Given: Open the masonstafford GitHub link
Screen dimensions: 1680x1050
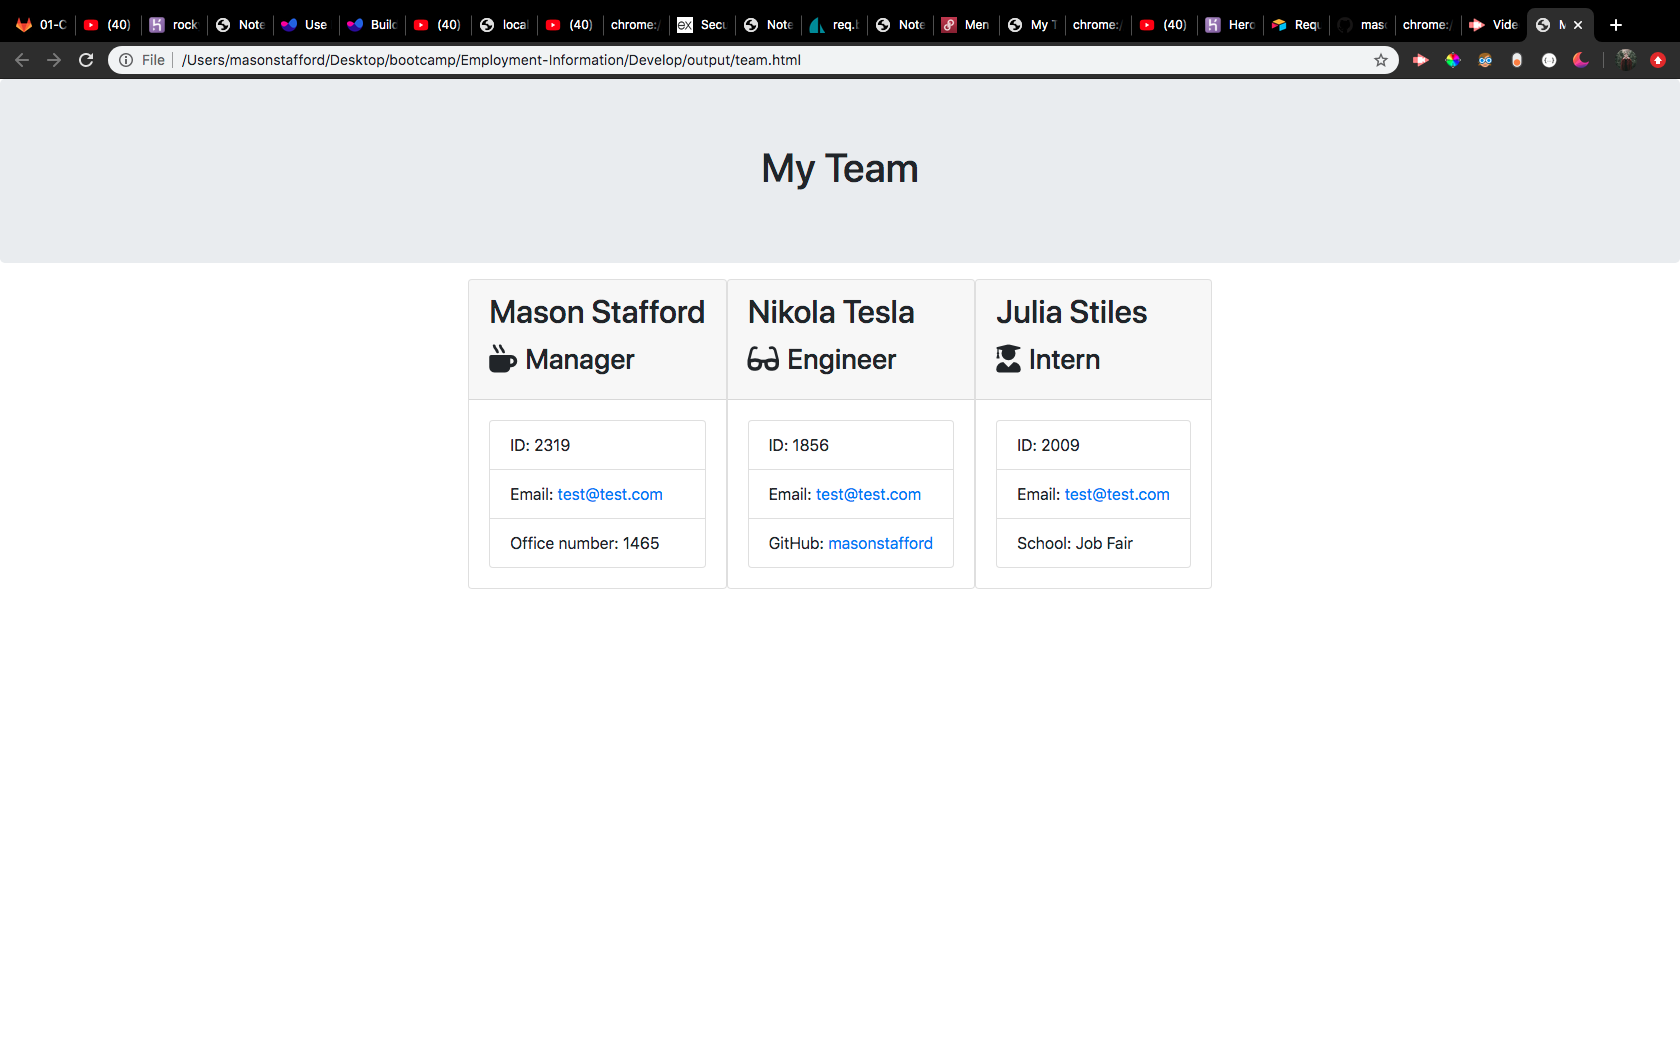Looking at the screenshot, I should click(880, 543).
